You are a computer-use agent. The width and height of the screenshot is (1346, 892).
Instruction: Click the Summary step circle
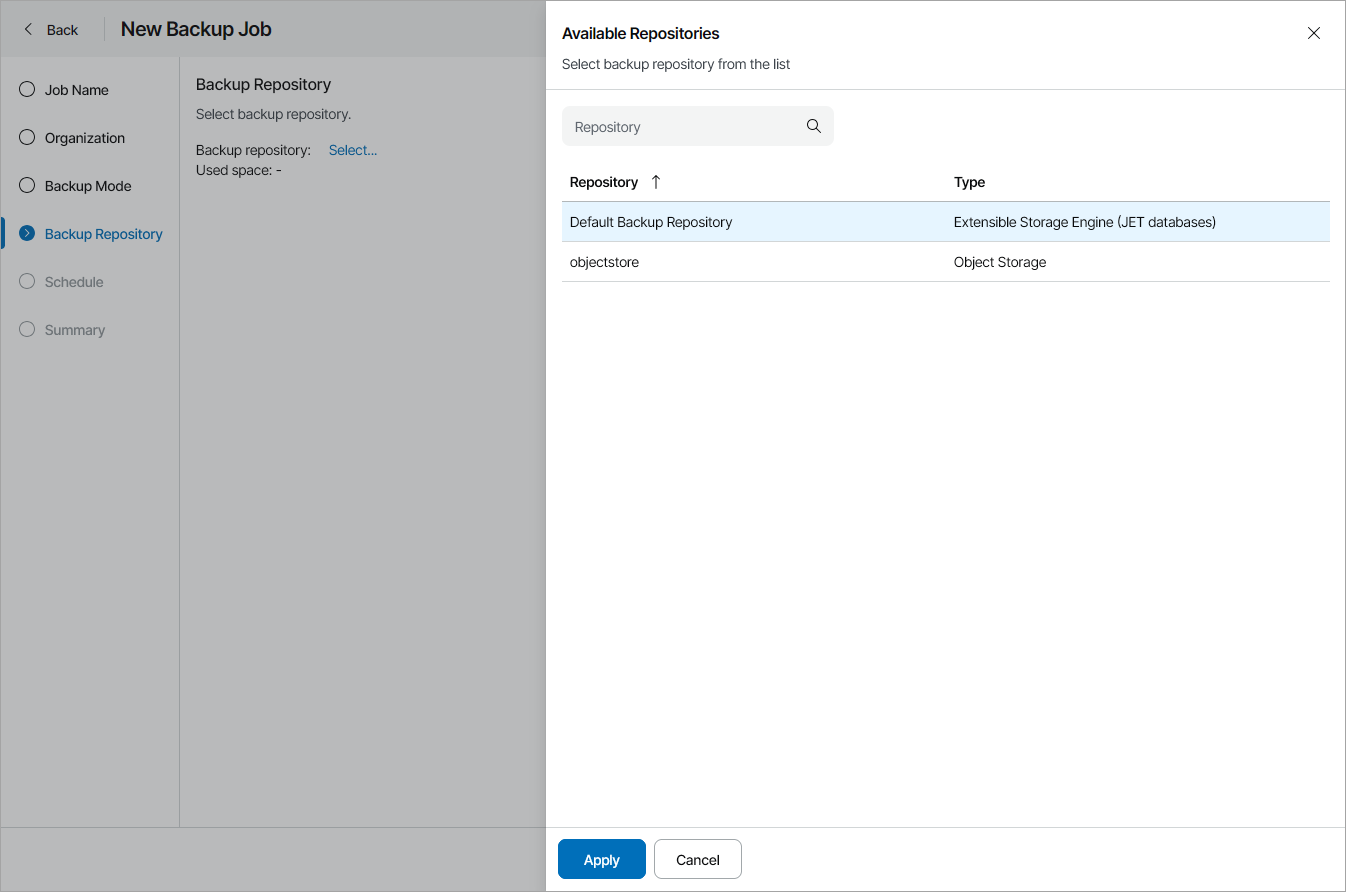(x=27, y=330)
